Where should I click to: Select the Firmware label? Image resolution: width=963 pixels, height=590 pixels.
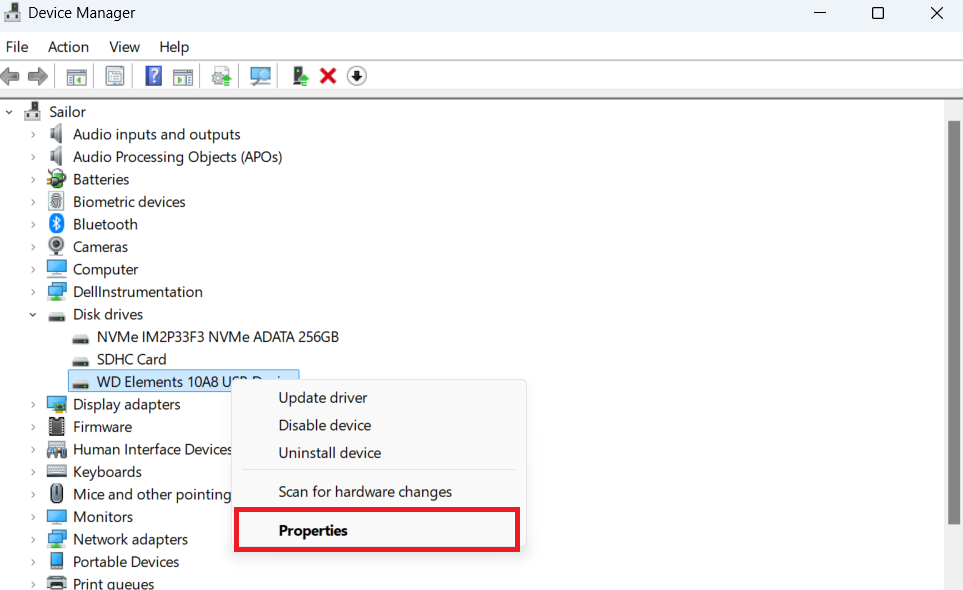tap(103, 427)
